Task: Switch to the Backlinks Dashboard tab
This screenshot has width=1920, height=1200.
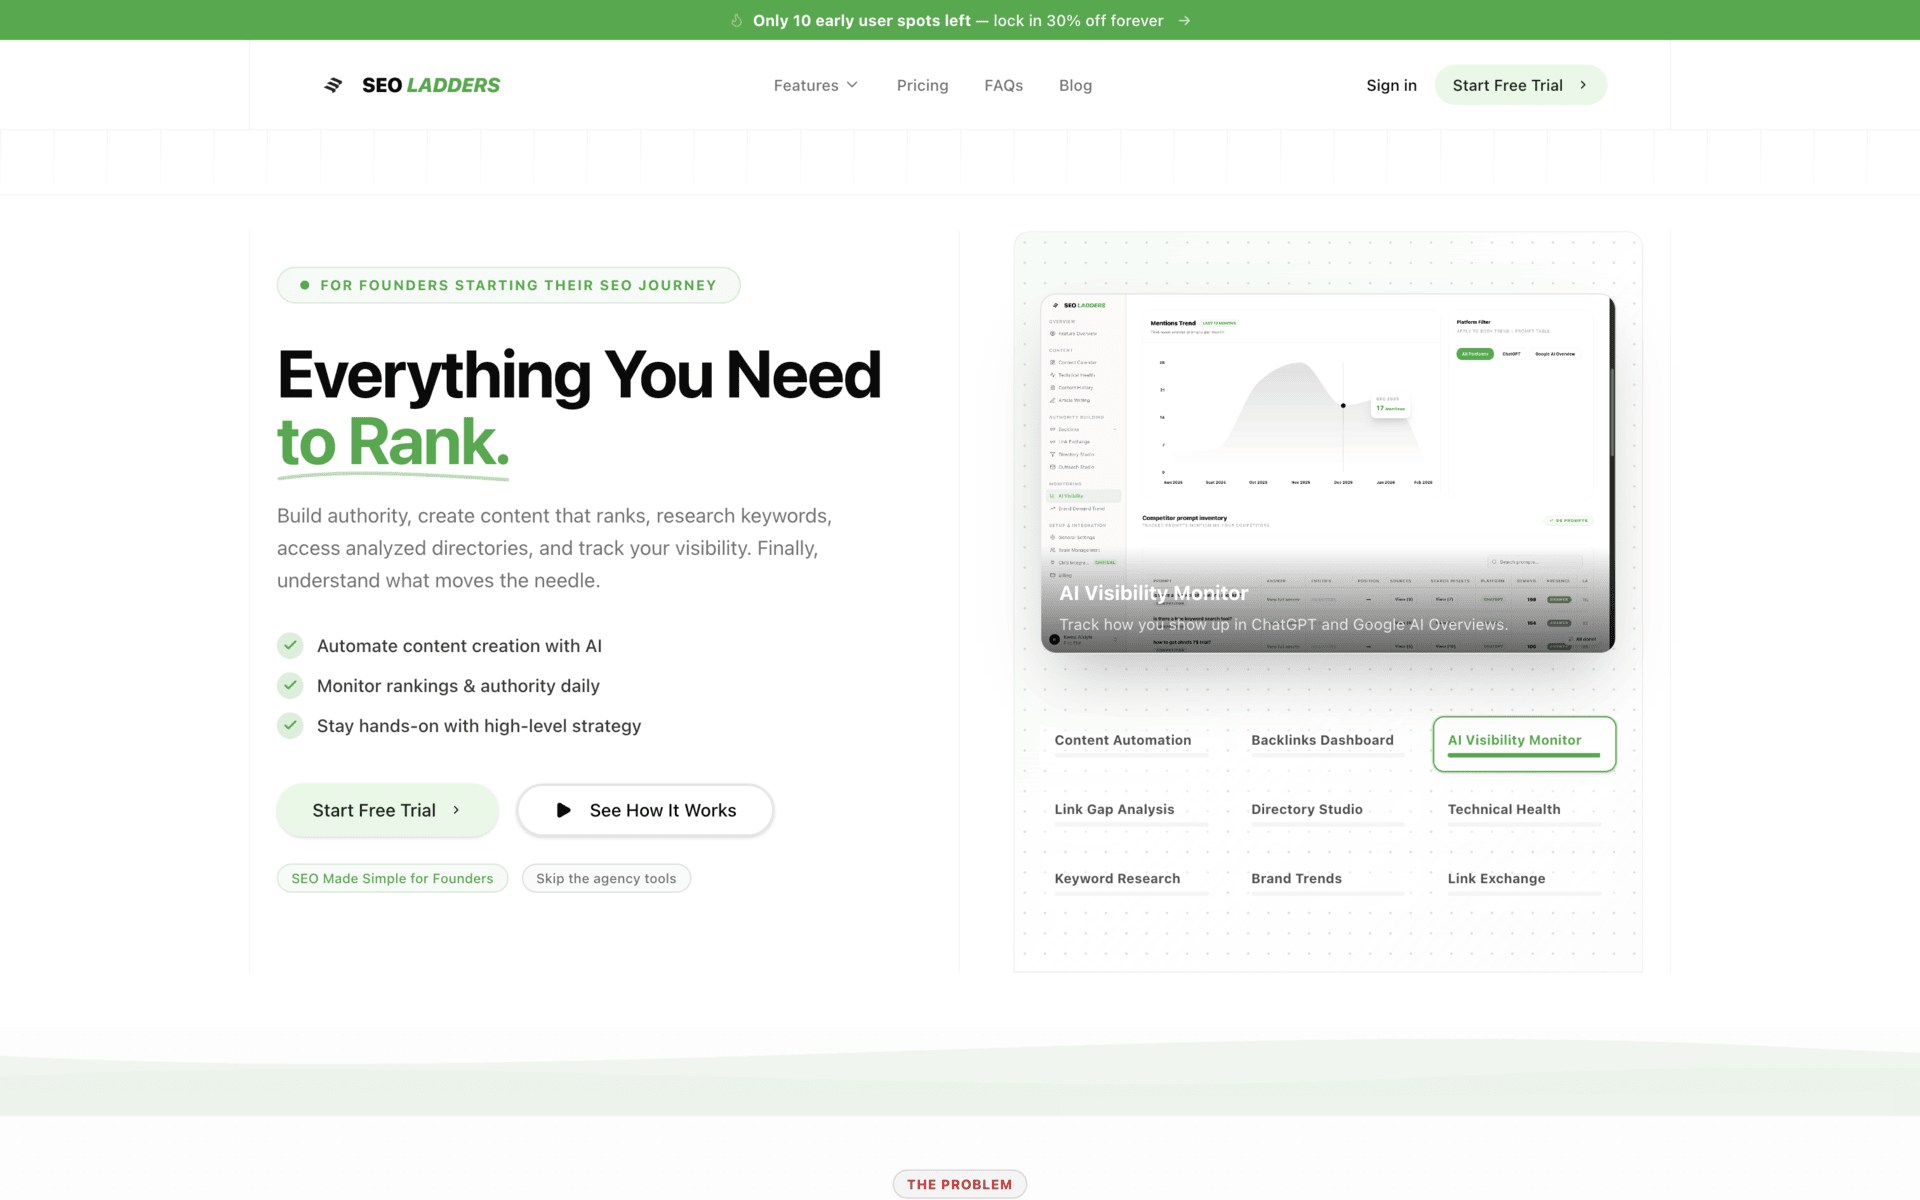Action: tap(1322, 740)
